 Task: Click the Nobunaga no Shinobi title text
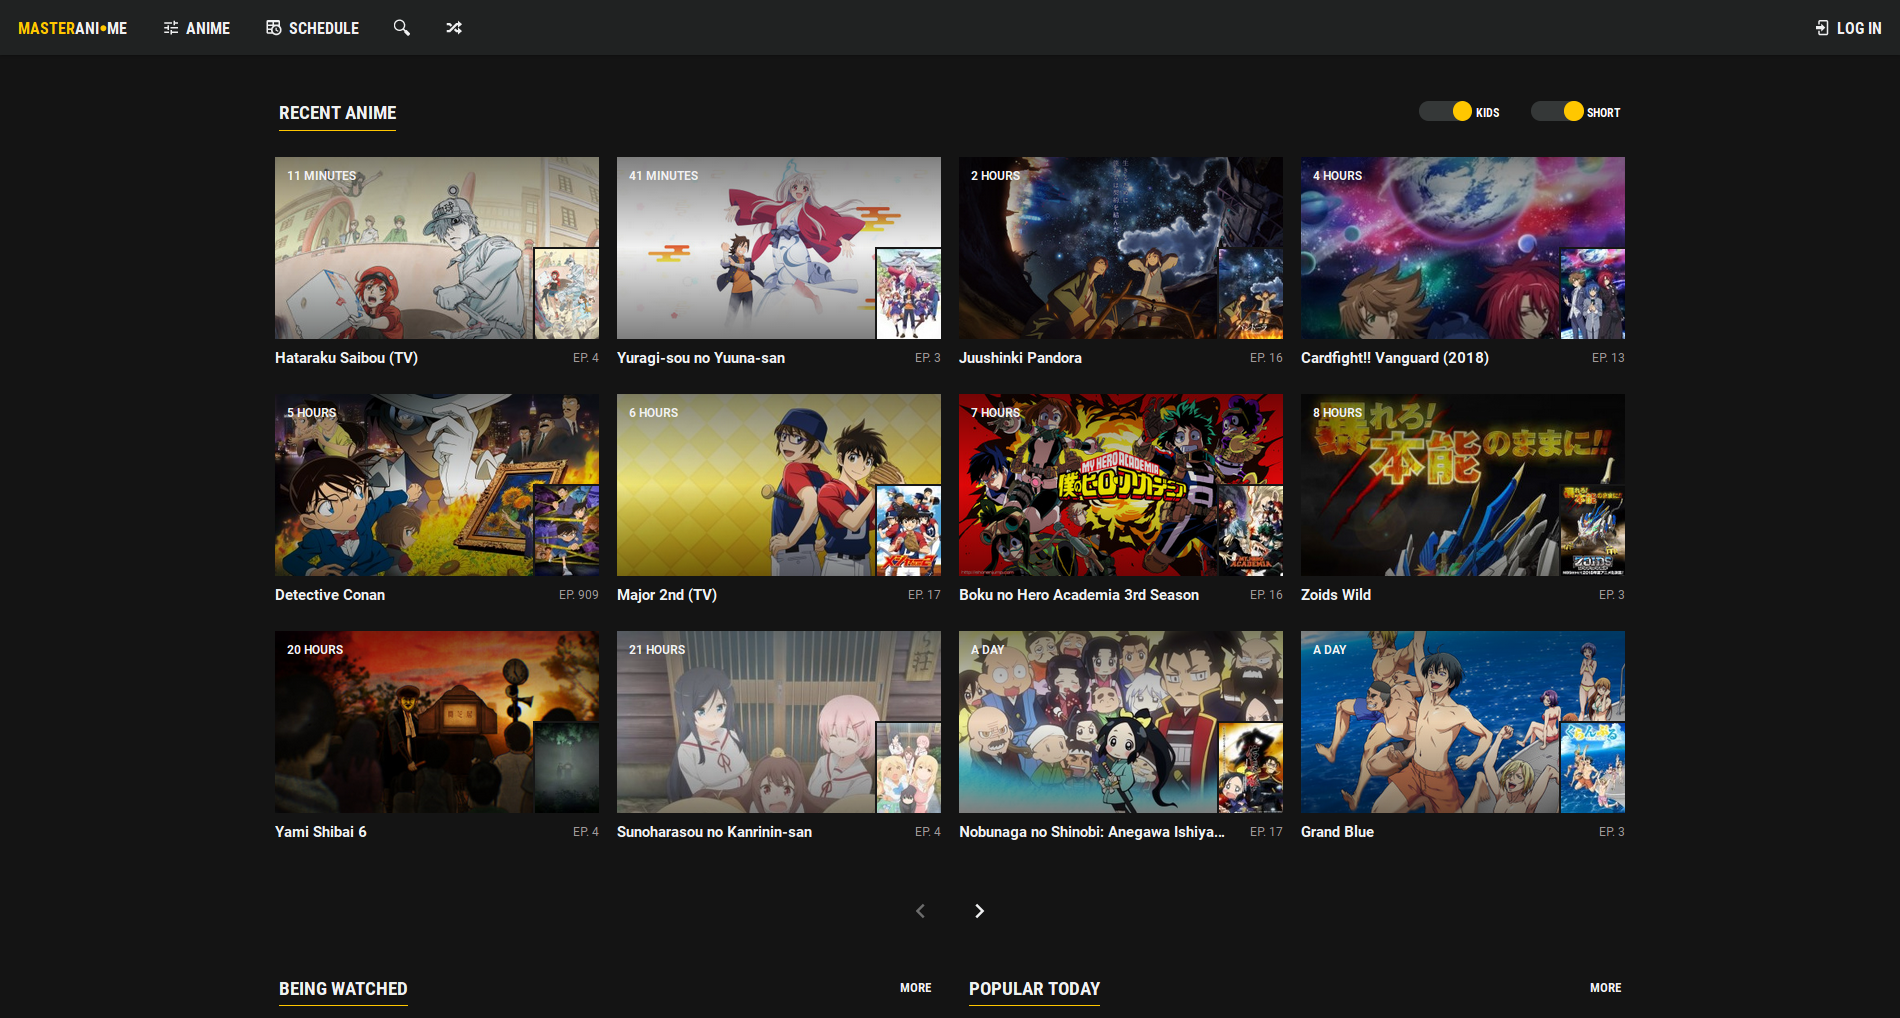(1092, 832)
